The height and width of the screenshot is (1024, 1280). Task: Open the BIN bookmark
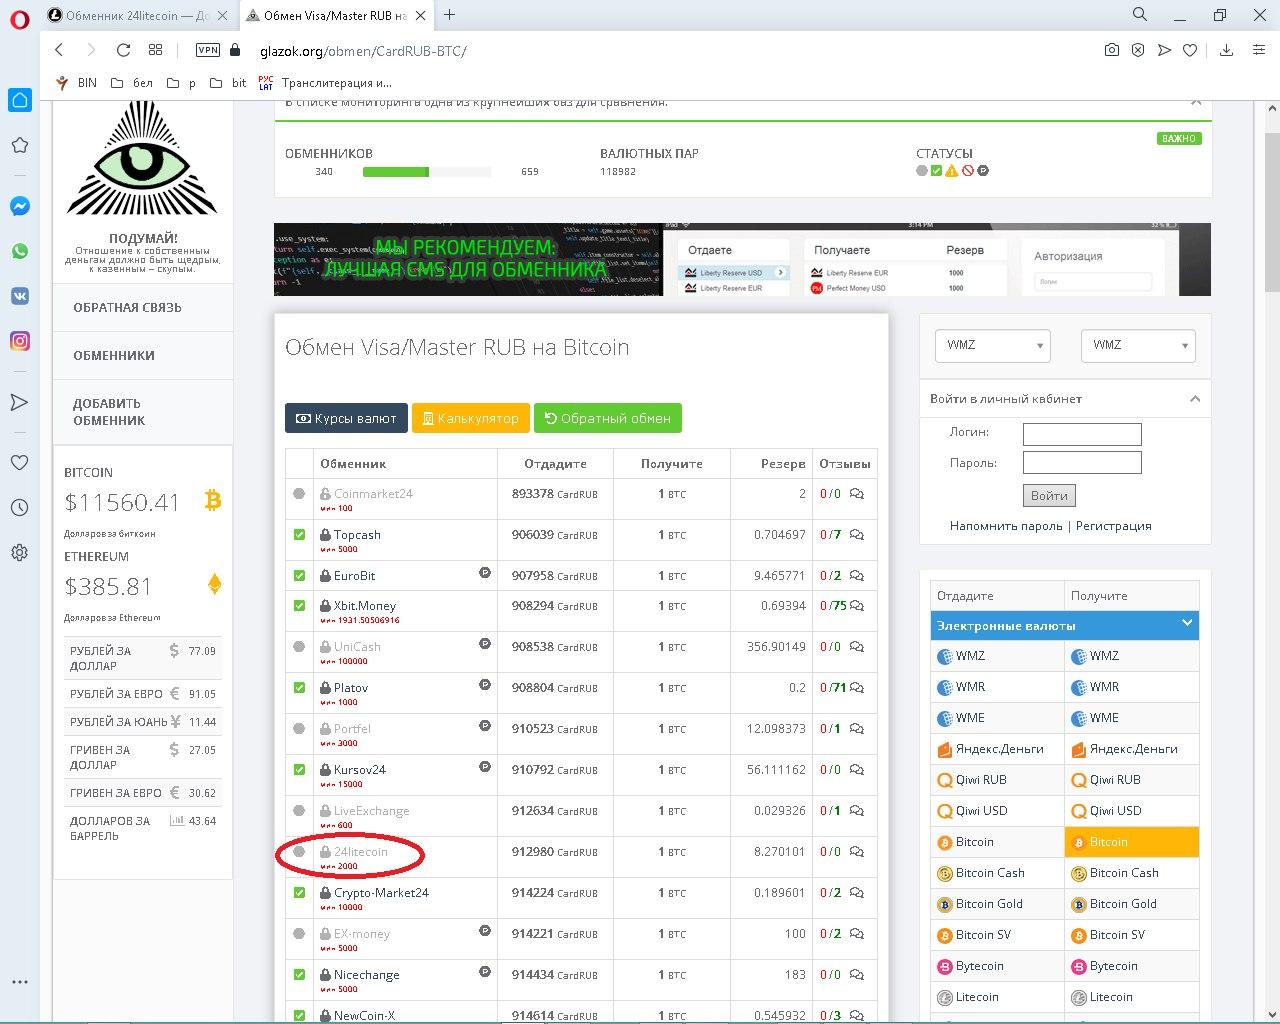76,83
